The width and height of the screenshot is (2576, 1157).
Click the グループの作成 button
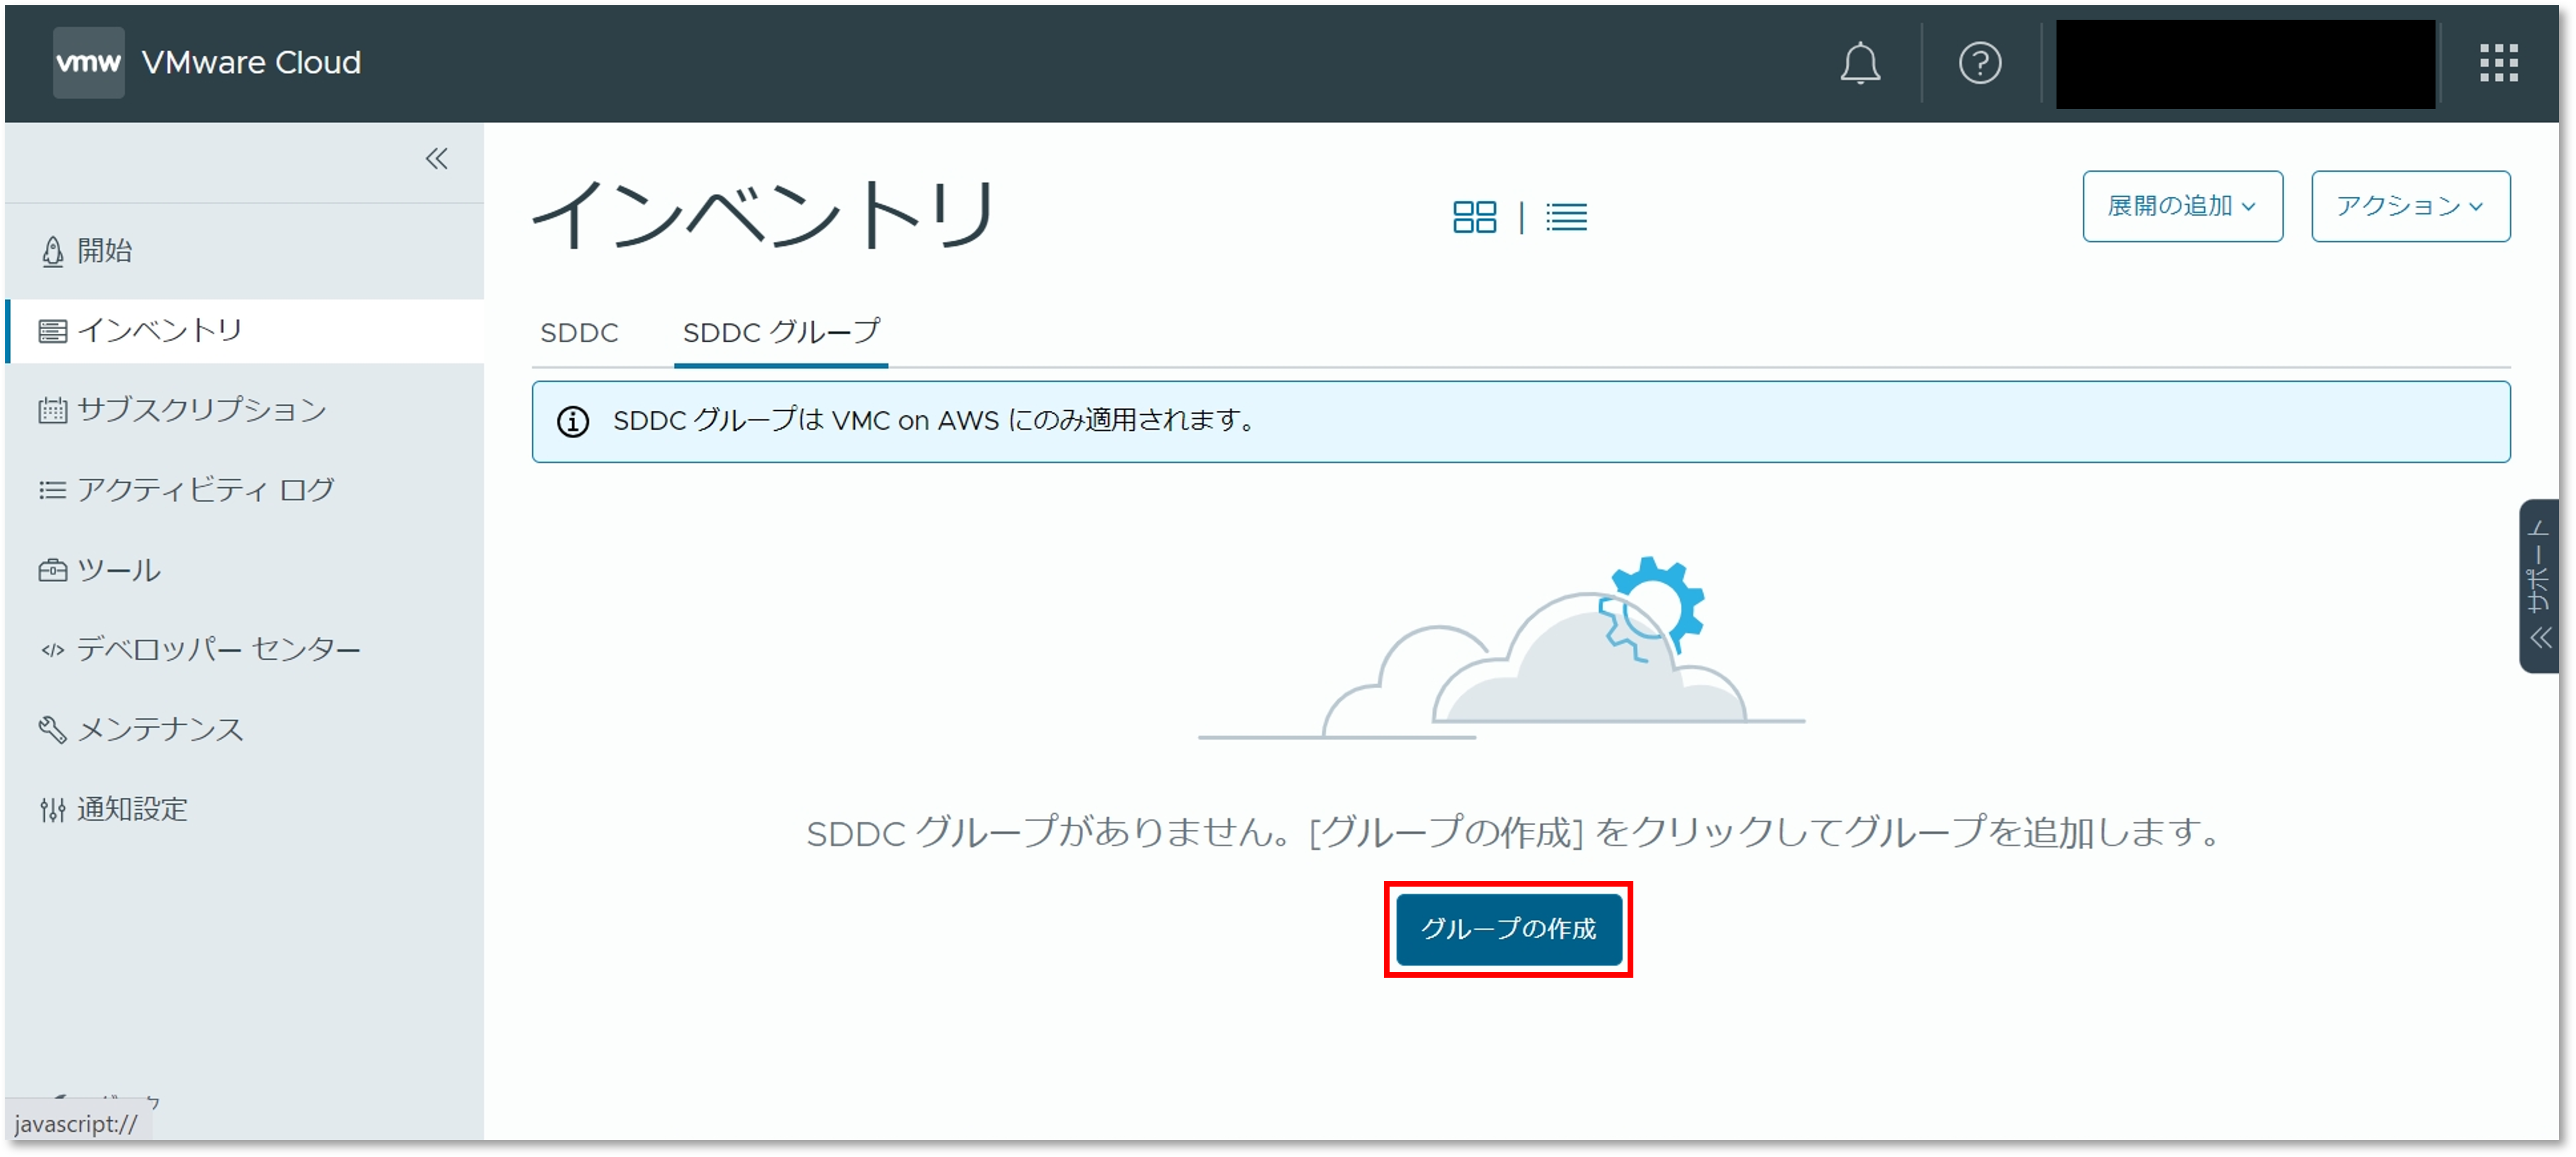pos(1508,929)
